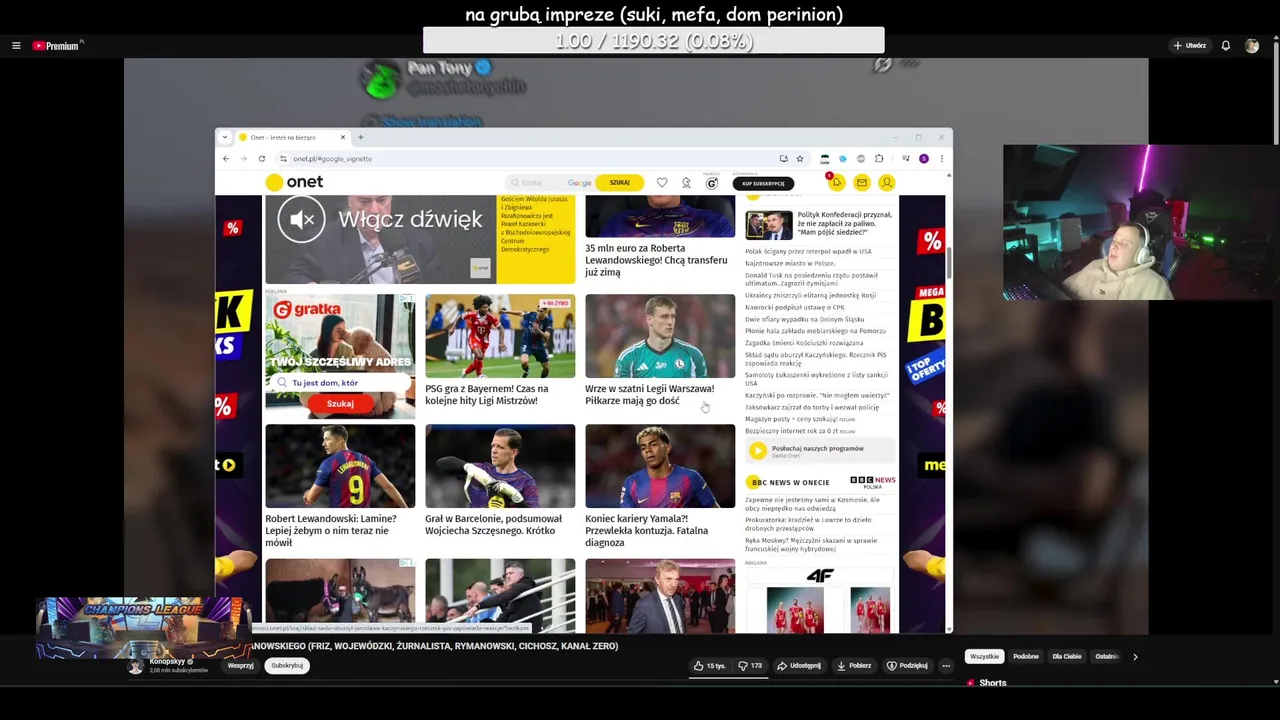Open the YouTube notifications bell

pyautogui.click(x=1226, y=46)
